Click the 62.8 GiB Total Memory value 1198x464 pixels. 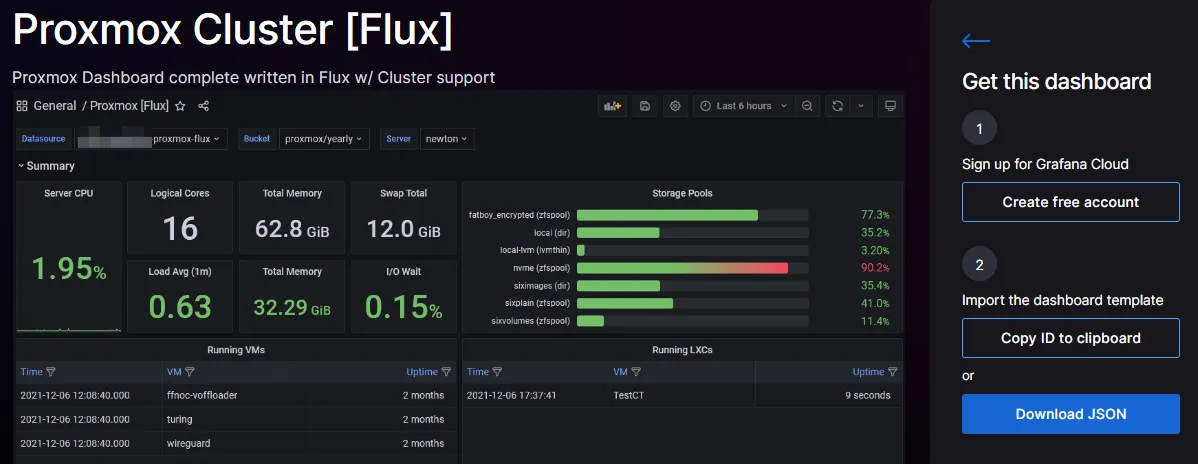point(292,229)
